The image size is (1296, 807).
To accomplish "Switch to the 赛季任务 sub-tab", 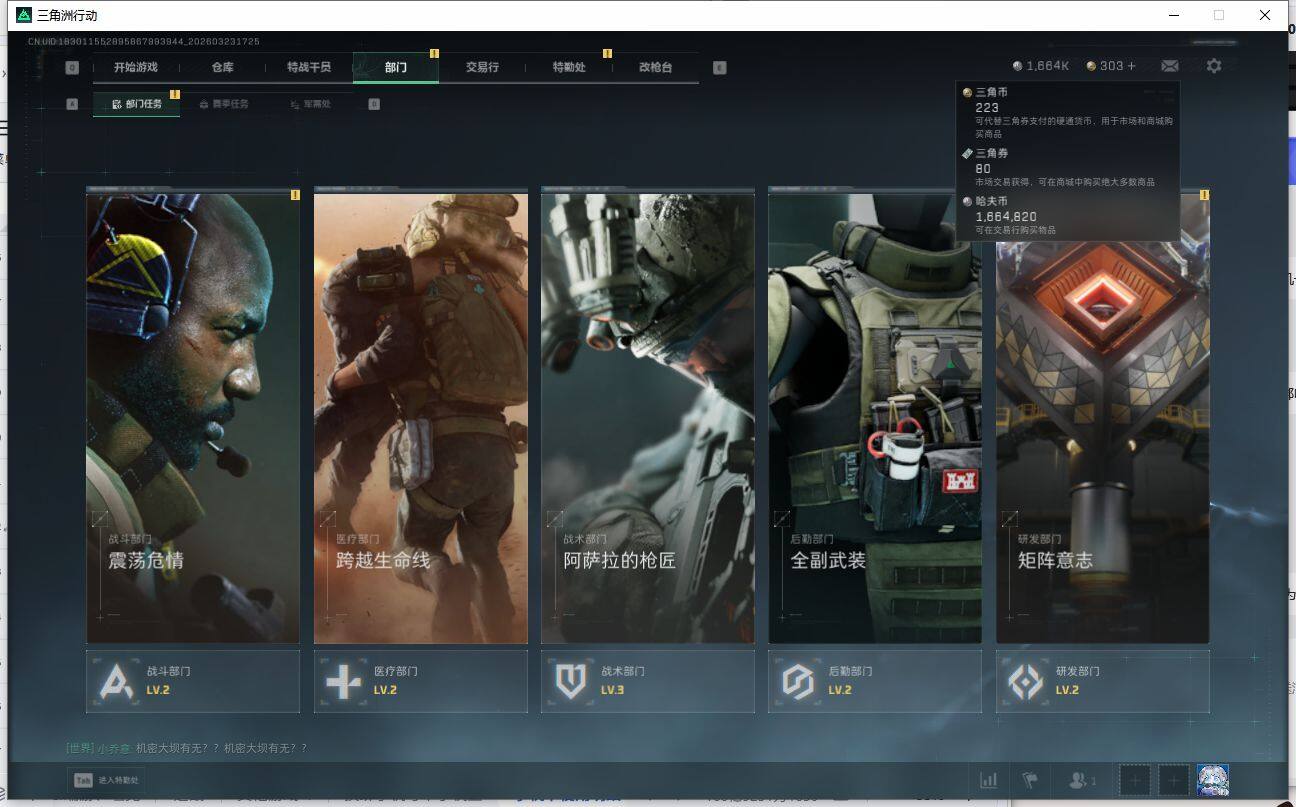I will point(224,104).
